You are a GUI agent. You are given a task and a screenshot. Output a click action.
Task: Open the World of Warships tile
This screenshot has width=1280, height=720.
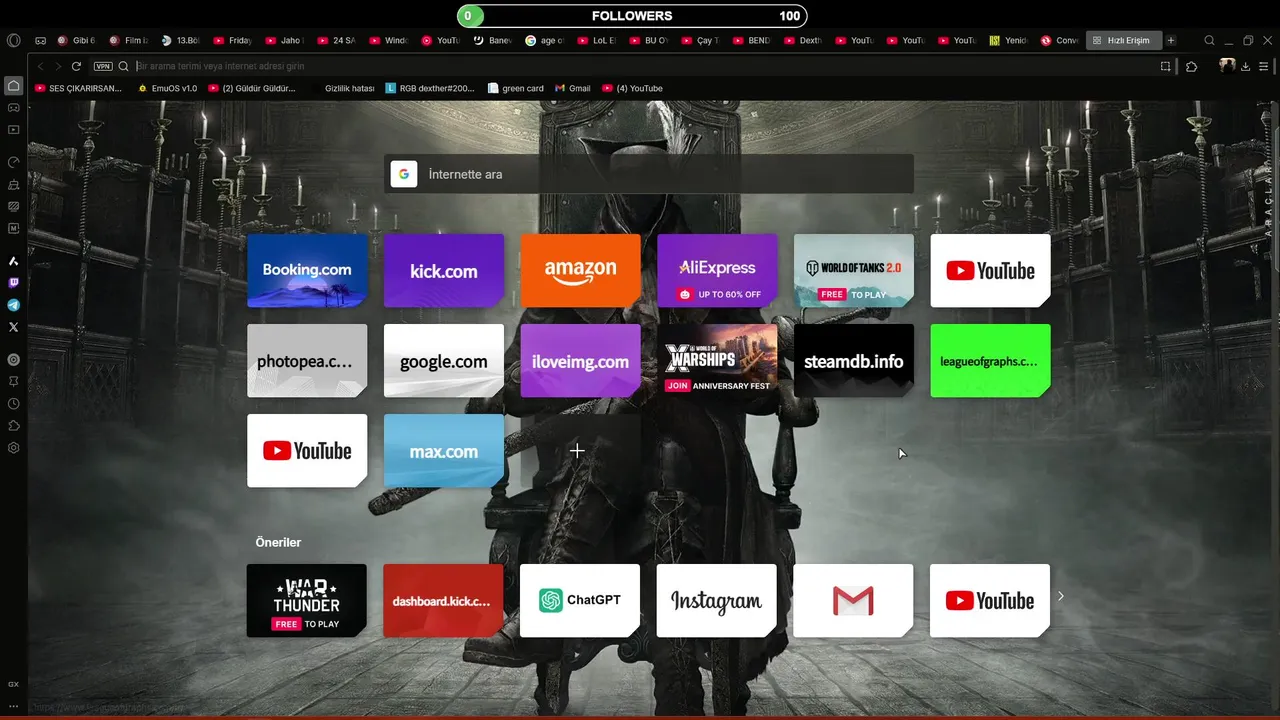pos(717,360)
